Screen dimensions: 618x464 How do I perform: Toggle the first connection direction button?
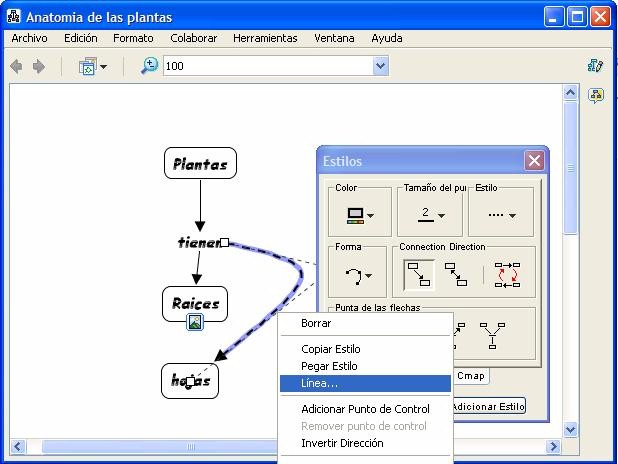coord(418,274)
